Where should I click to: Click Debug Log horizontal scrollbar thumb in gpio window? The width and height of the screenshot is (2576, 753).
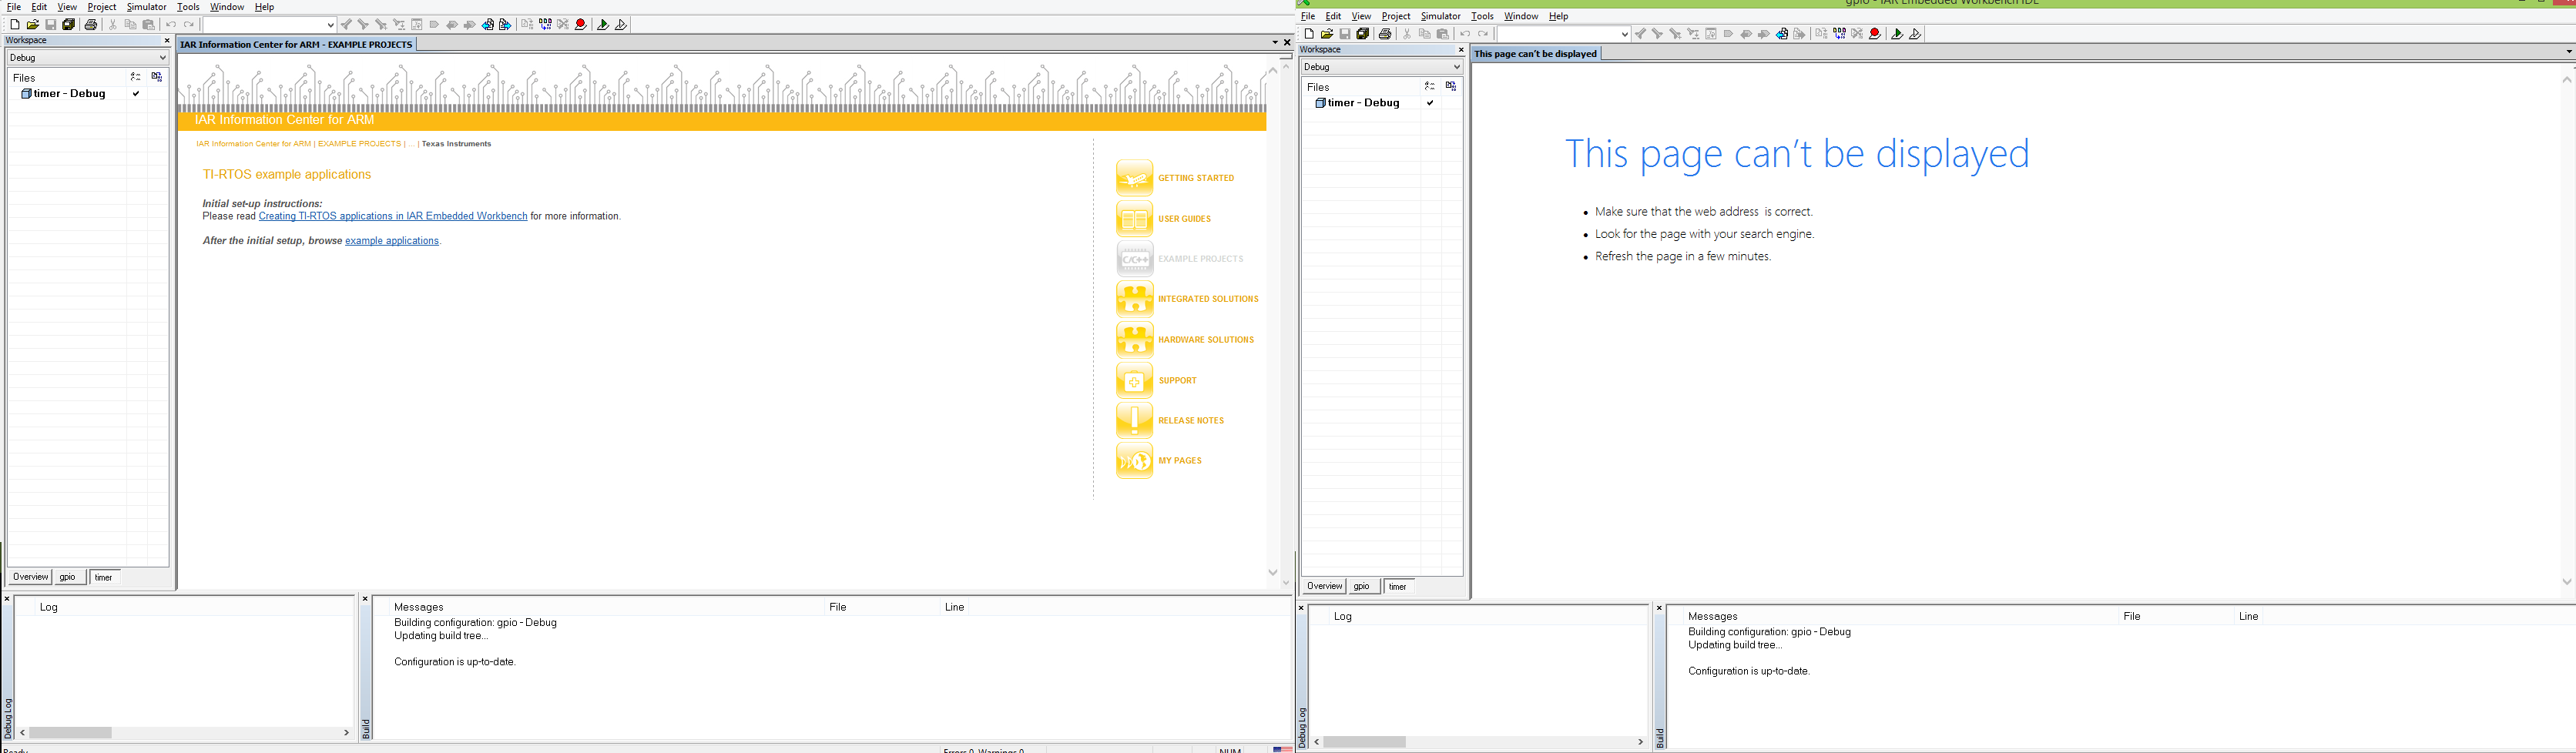click(x=1365, y=742)
